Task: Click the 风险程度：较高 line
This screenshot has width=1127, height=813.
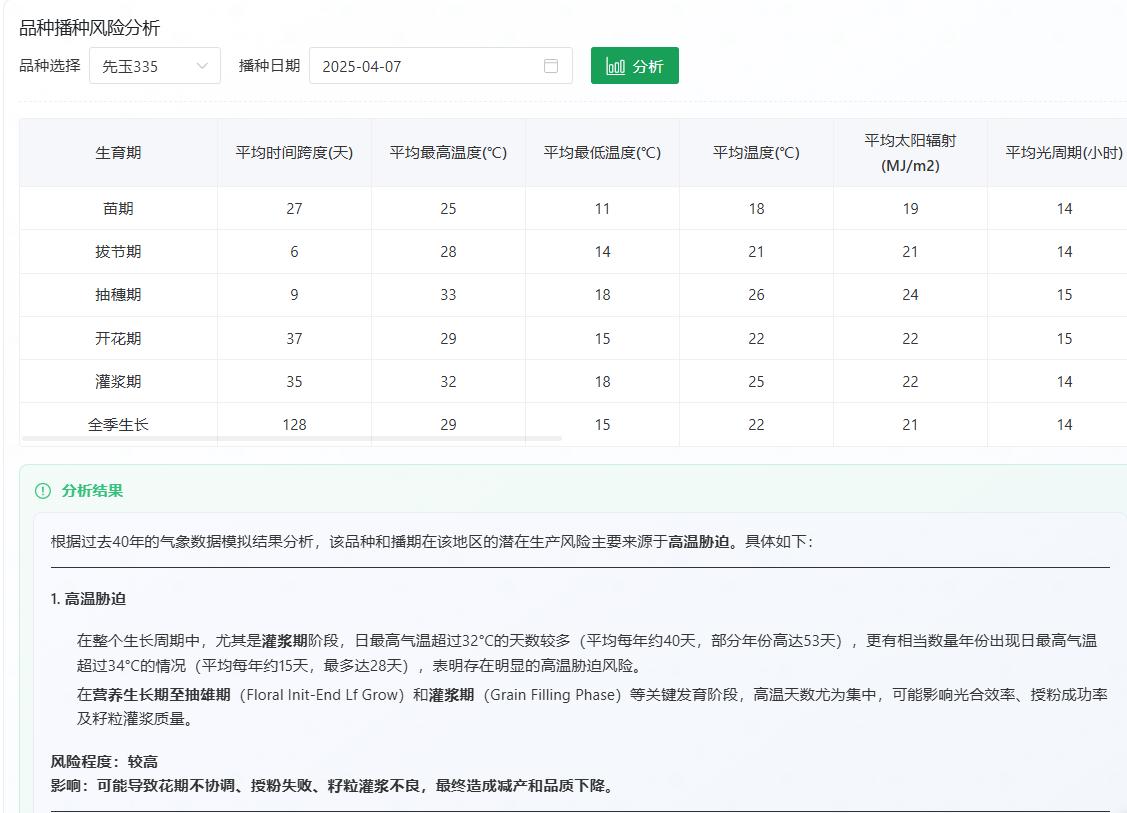Action: click(104, 761)
